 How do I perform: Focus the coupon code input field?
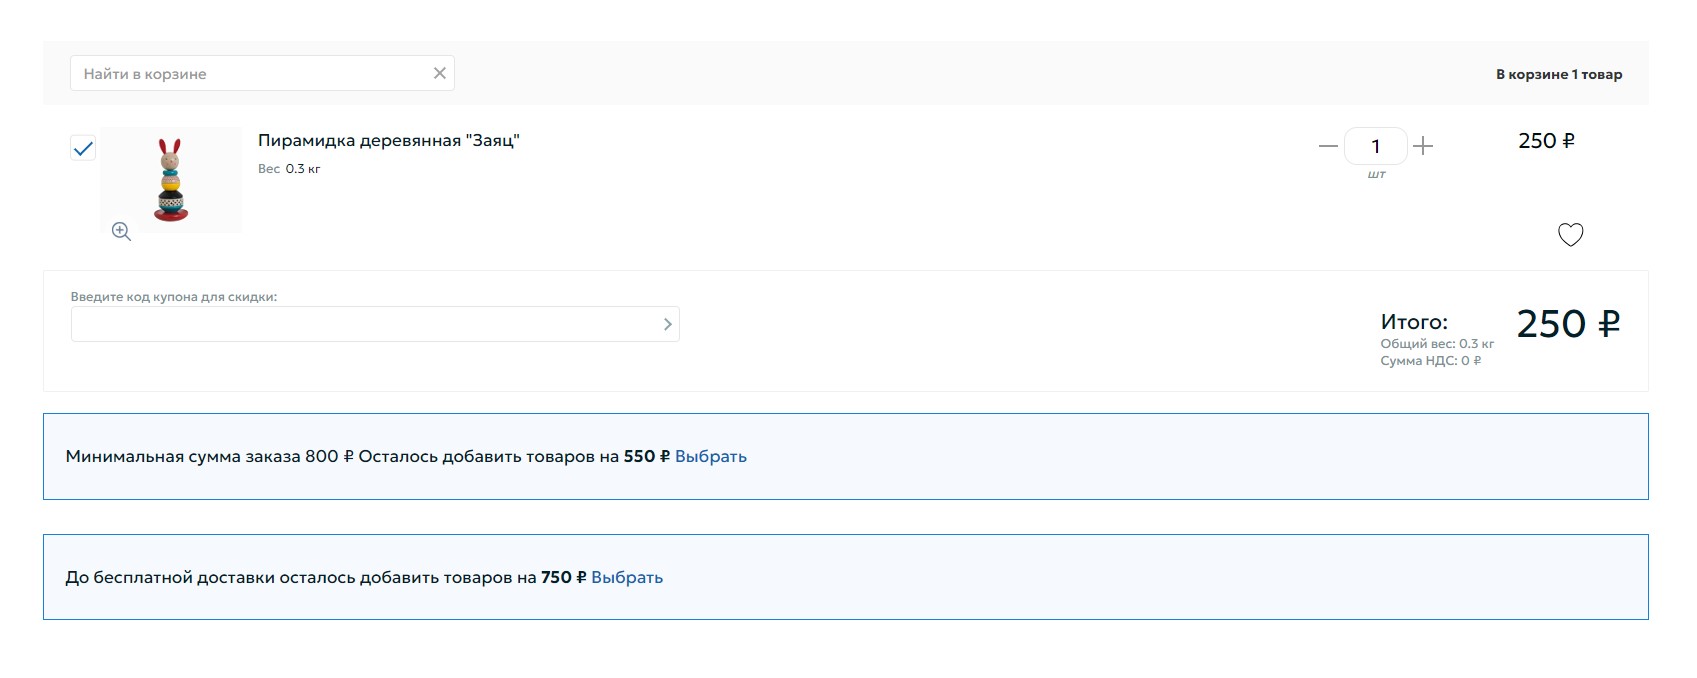[360, 324]
